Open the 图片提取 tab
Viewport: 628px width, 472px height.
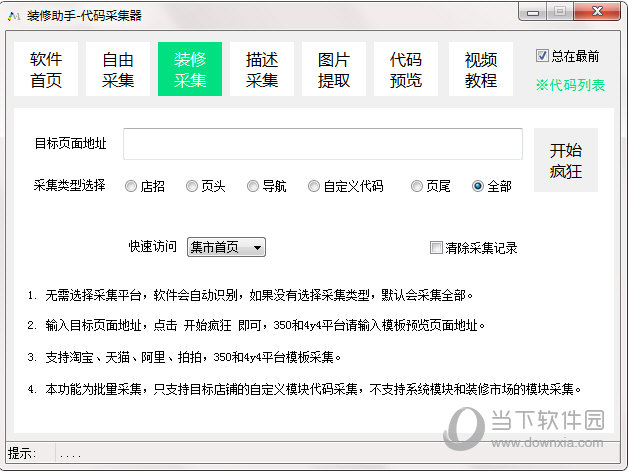(334, 69)
